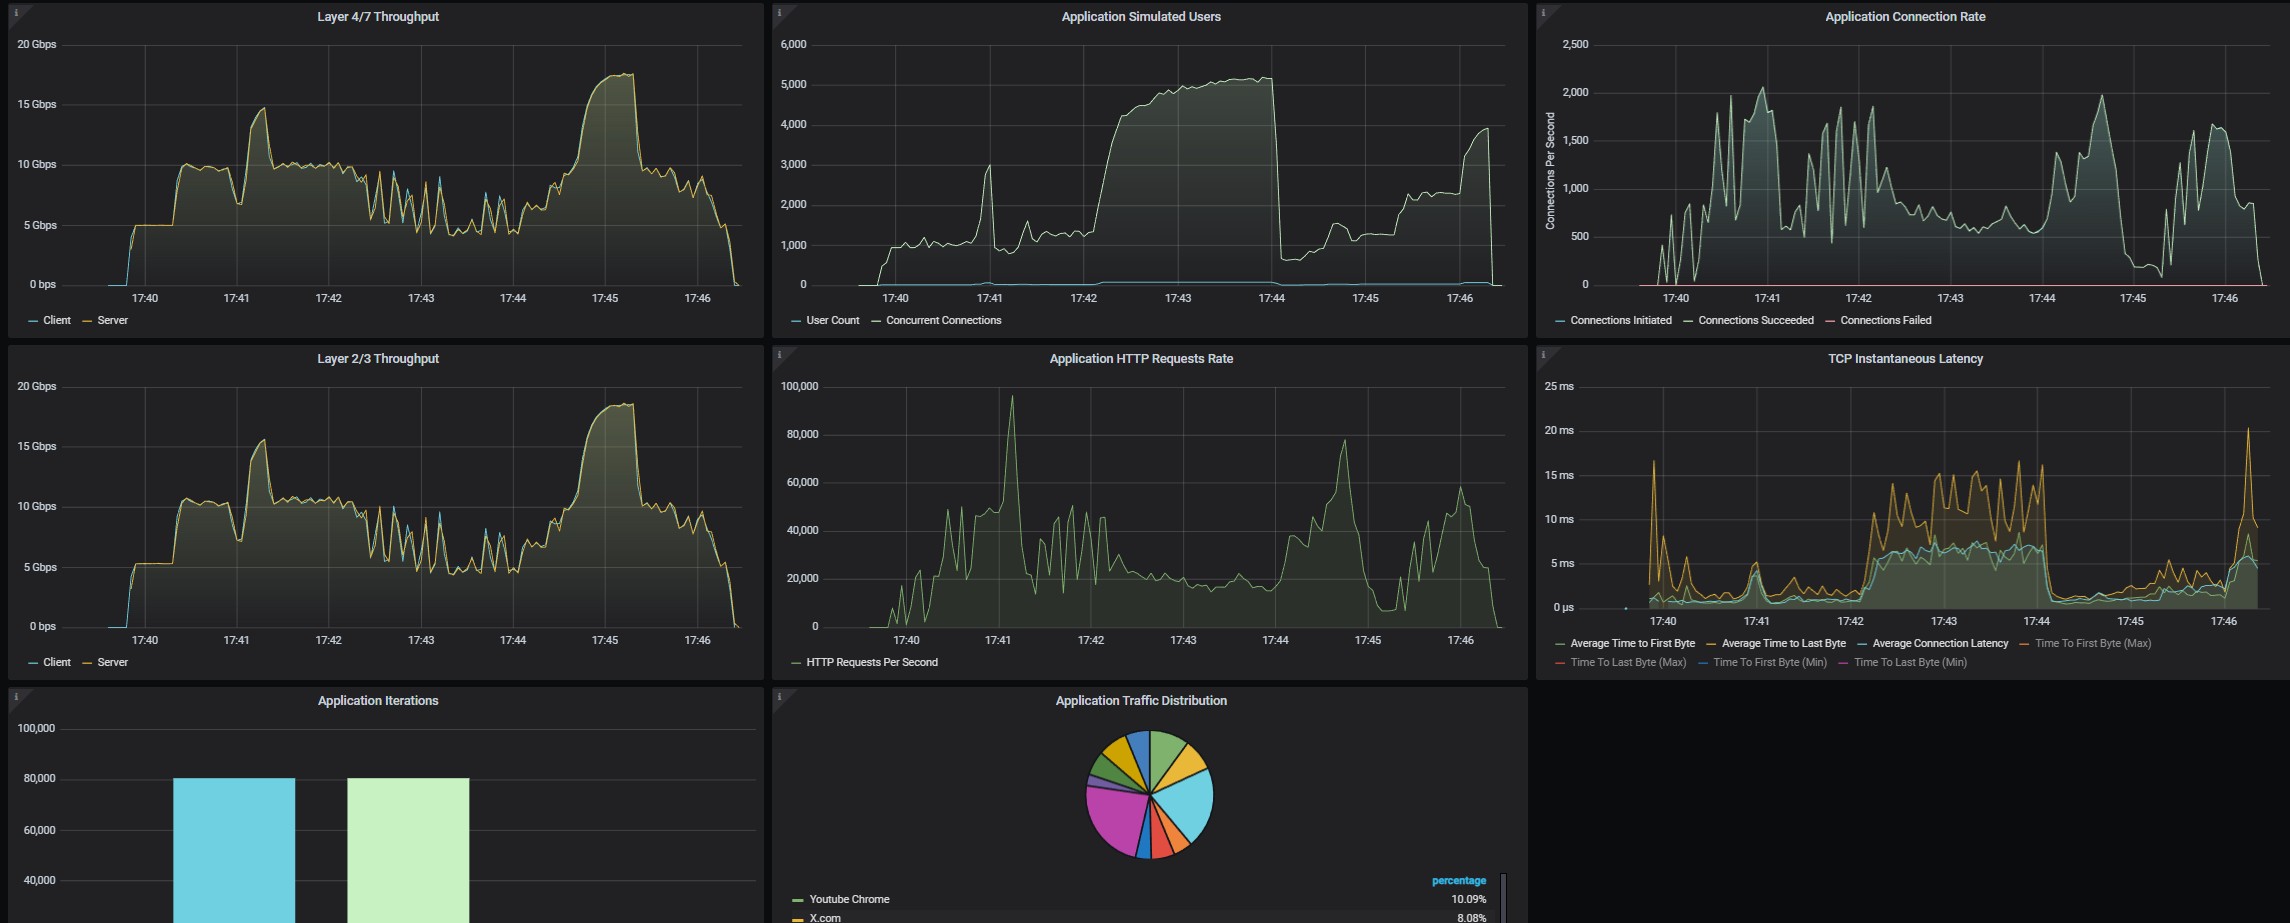
Task: Open the Application Iterations panel title menu
Action: coord(378,701)
